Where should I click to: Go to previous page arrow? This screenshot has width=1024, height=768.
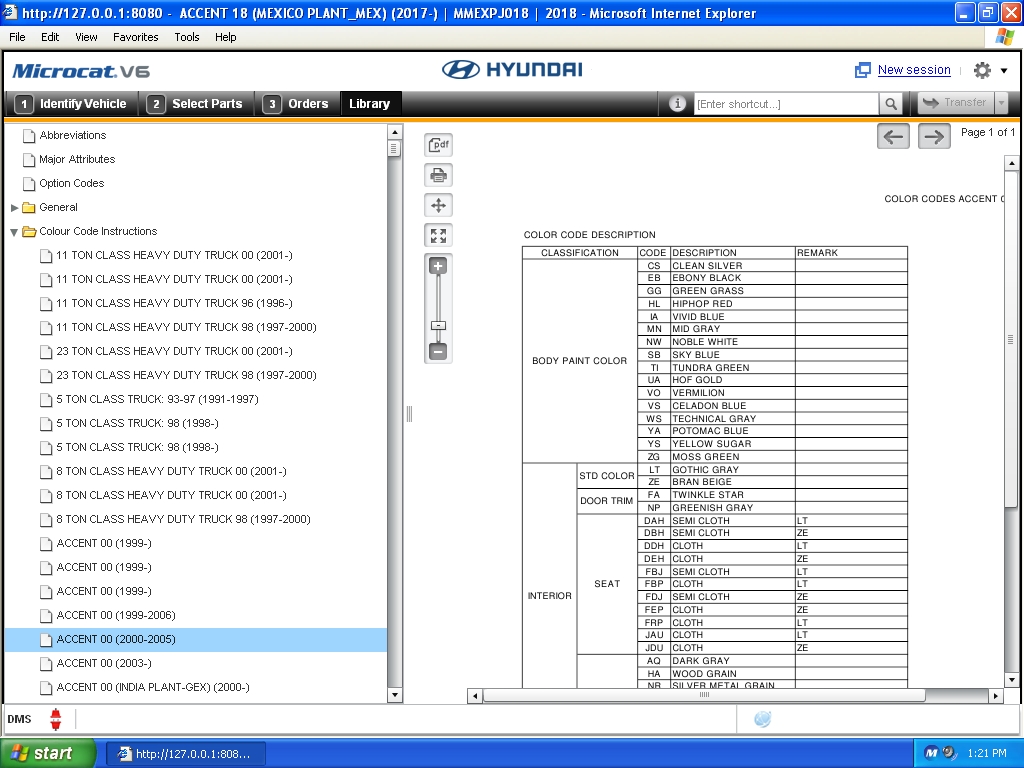coord(893,136)
